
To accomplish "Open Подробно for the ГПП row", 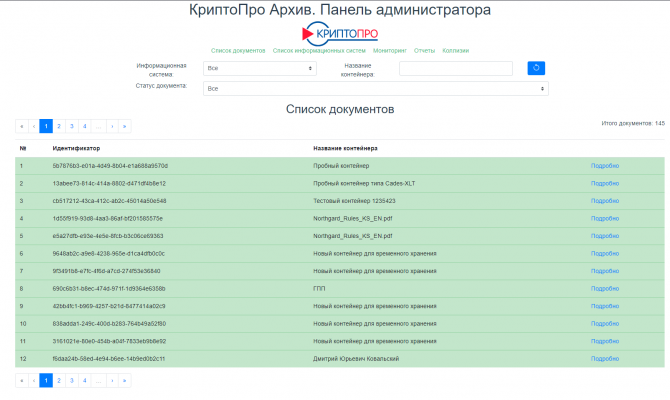I will [x=605, y=288].
